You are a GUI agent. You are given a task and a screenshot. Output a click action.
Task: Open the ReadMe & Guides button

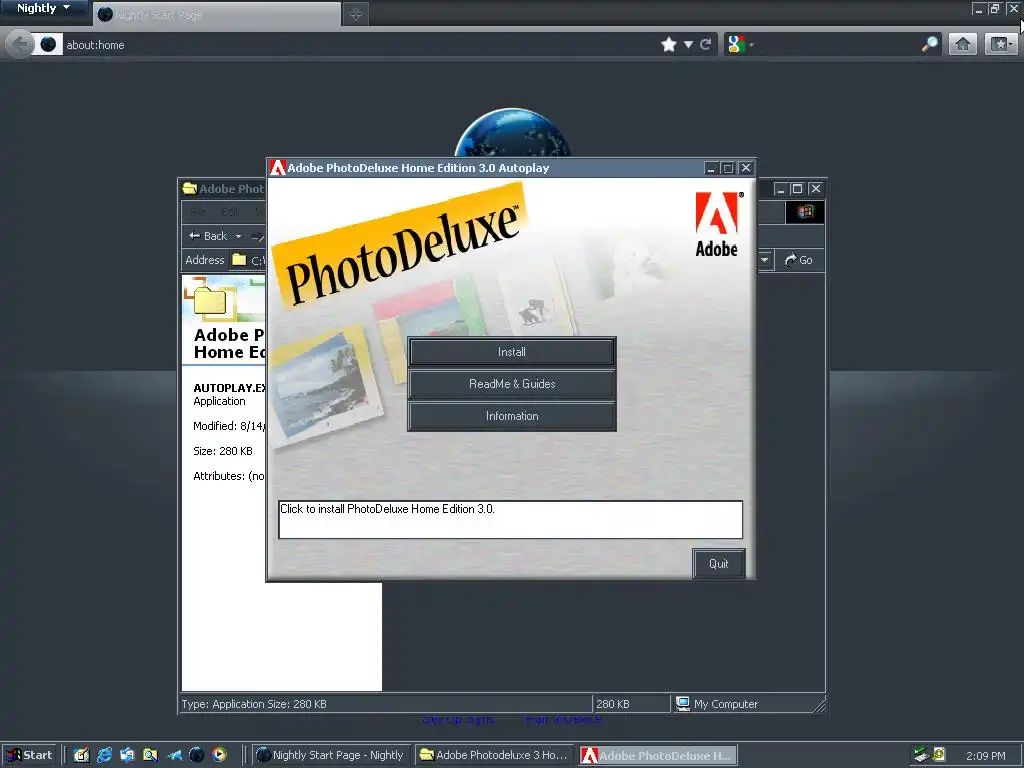pos(512,384)
